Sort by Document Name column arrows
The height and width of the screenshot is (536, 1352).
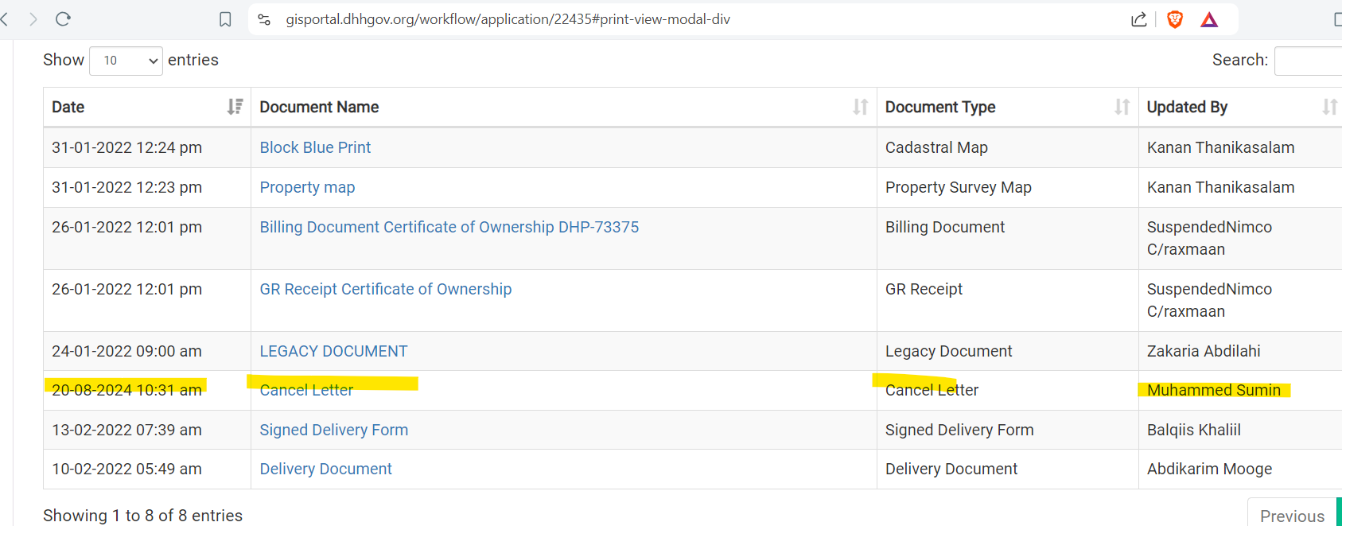tap(860, 107)
